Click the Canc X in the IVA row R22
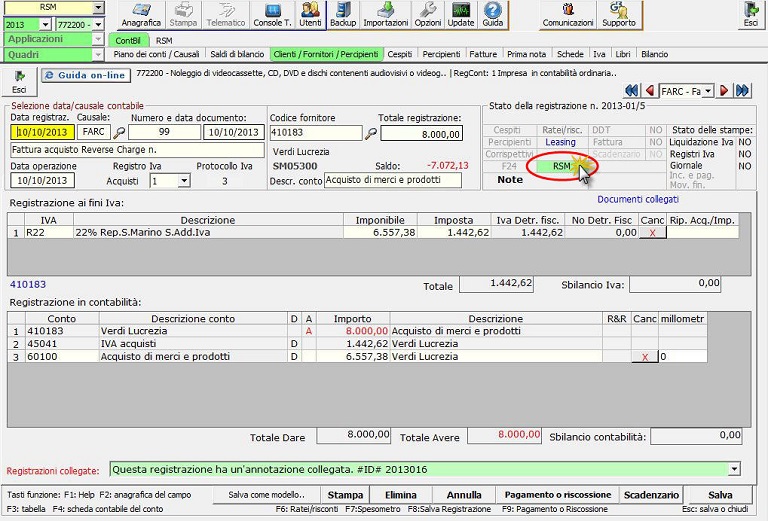This screenshot has width=768, height=521. pyautogui.click(x=652, y=233)
